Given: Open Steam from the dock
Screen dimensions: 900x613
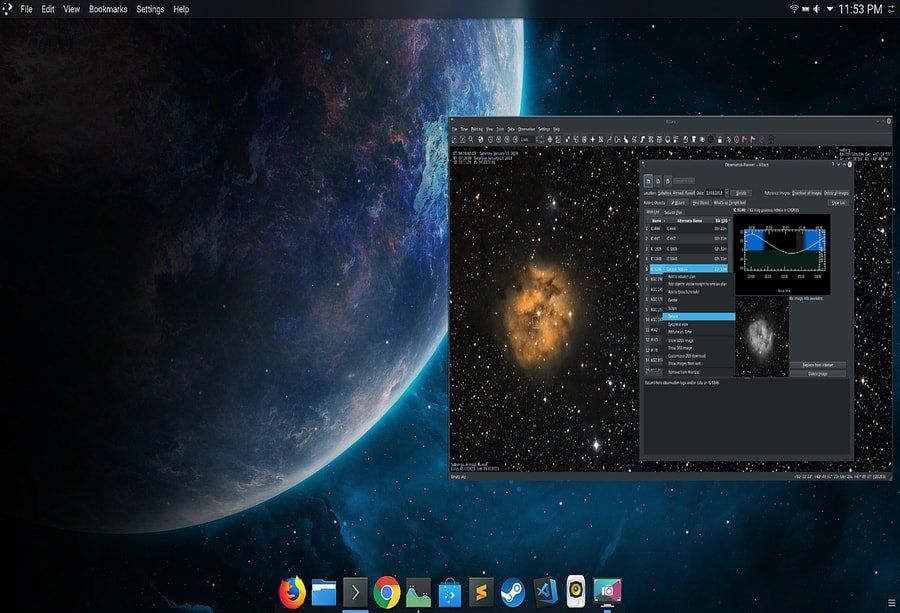Looking at the screenshot, I should click(513, 593).
